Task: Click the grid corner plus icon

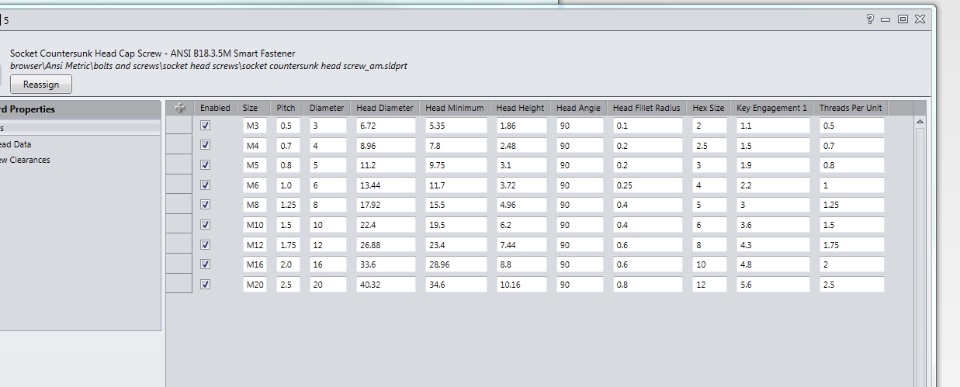Action: [179, 108]
